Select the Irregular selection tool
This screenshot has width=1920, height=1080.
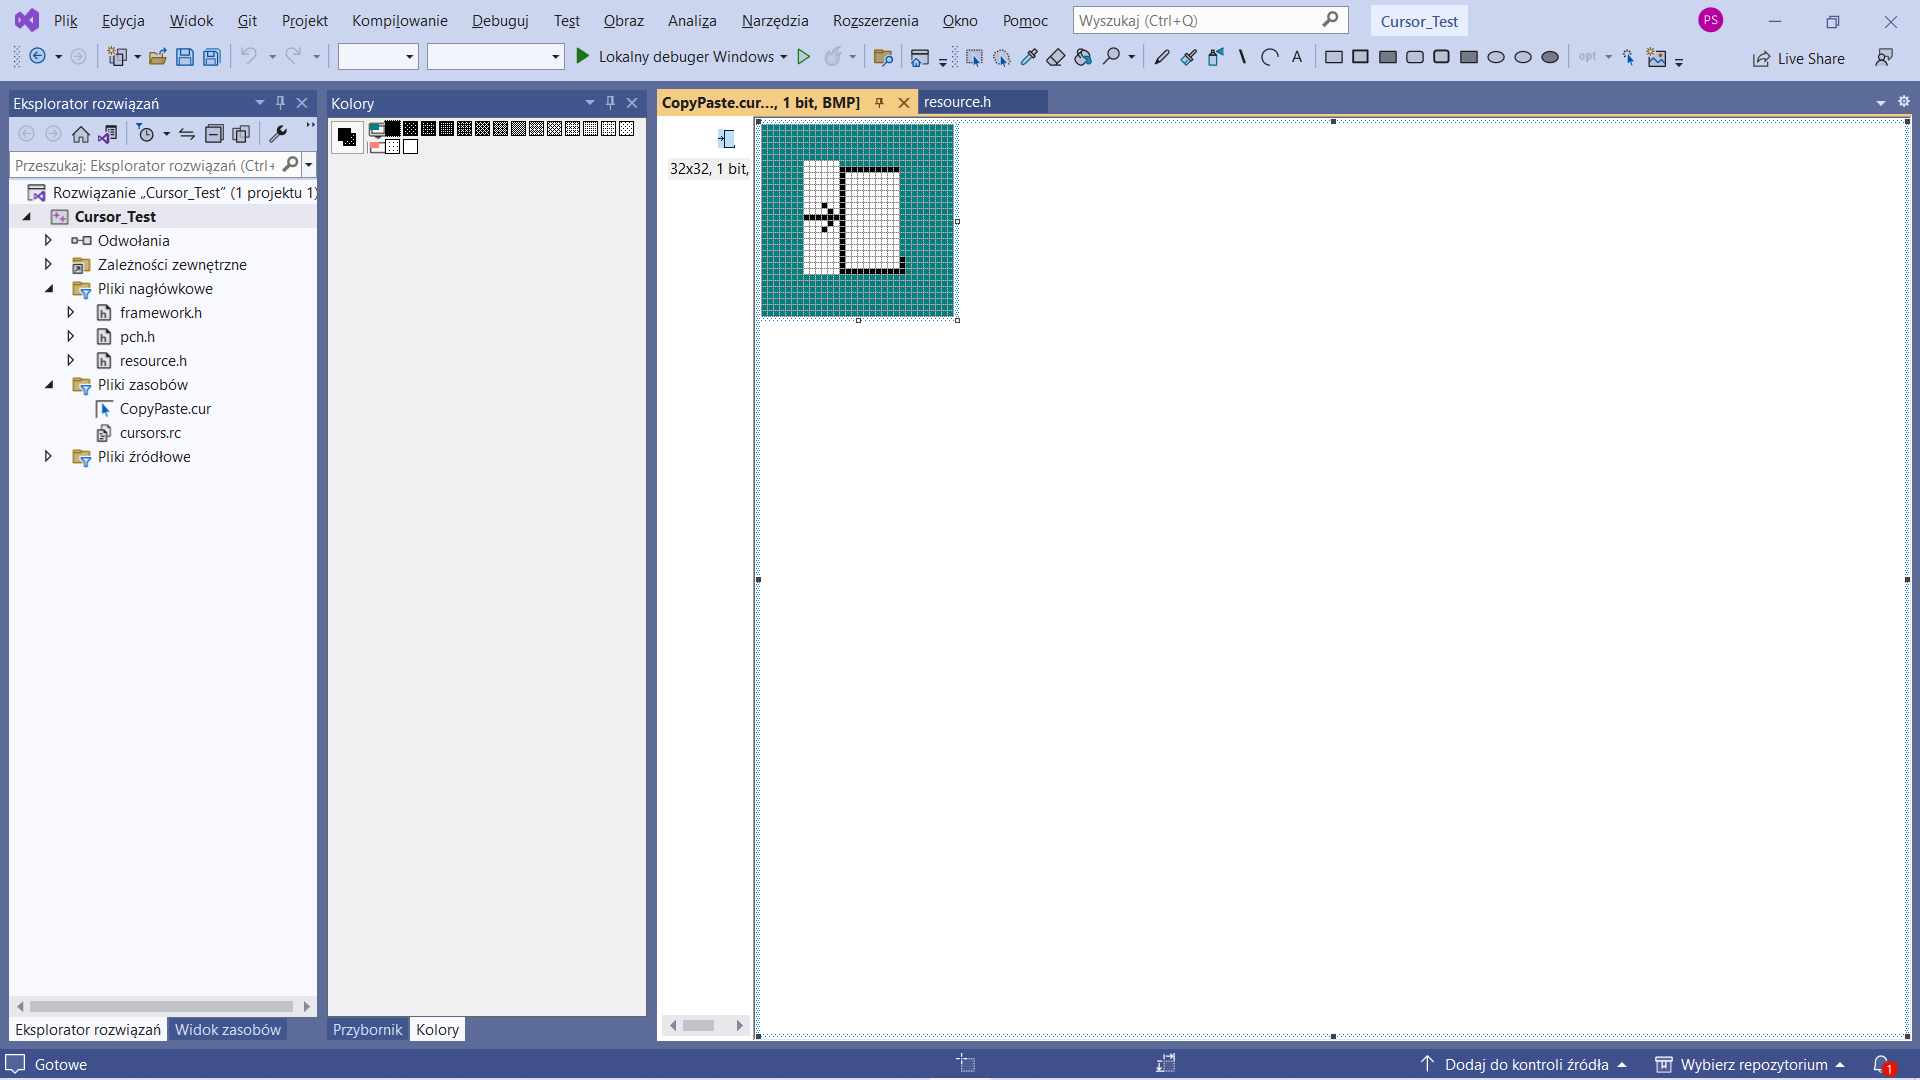pyautogui.click(x=1001, y=57)
